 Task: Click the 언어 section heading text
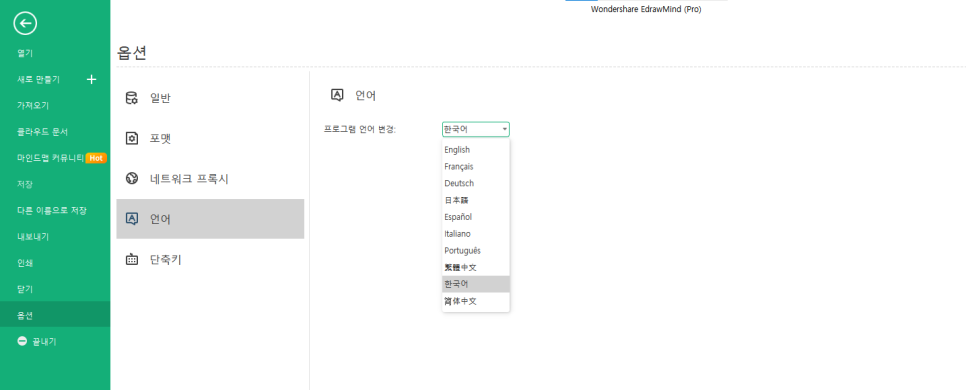(365, 95)
